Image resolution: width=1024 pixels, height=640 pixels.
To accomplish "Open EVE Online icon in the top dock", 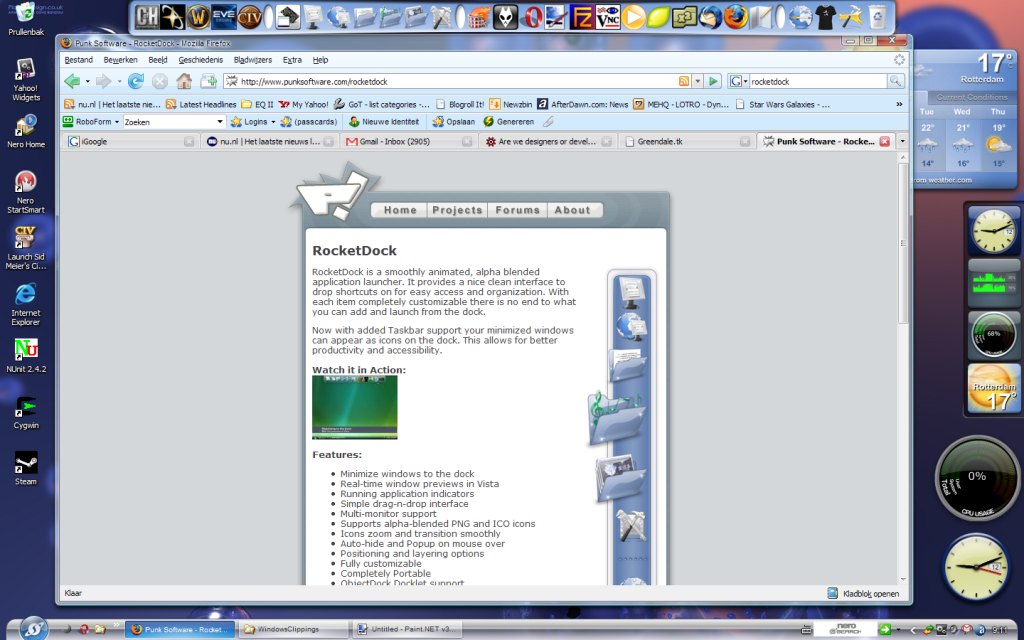I will pyautogui.click(x=224, y=17).
